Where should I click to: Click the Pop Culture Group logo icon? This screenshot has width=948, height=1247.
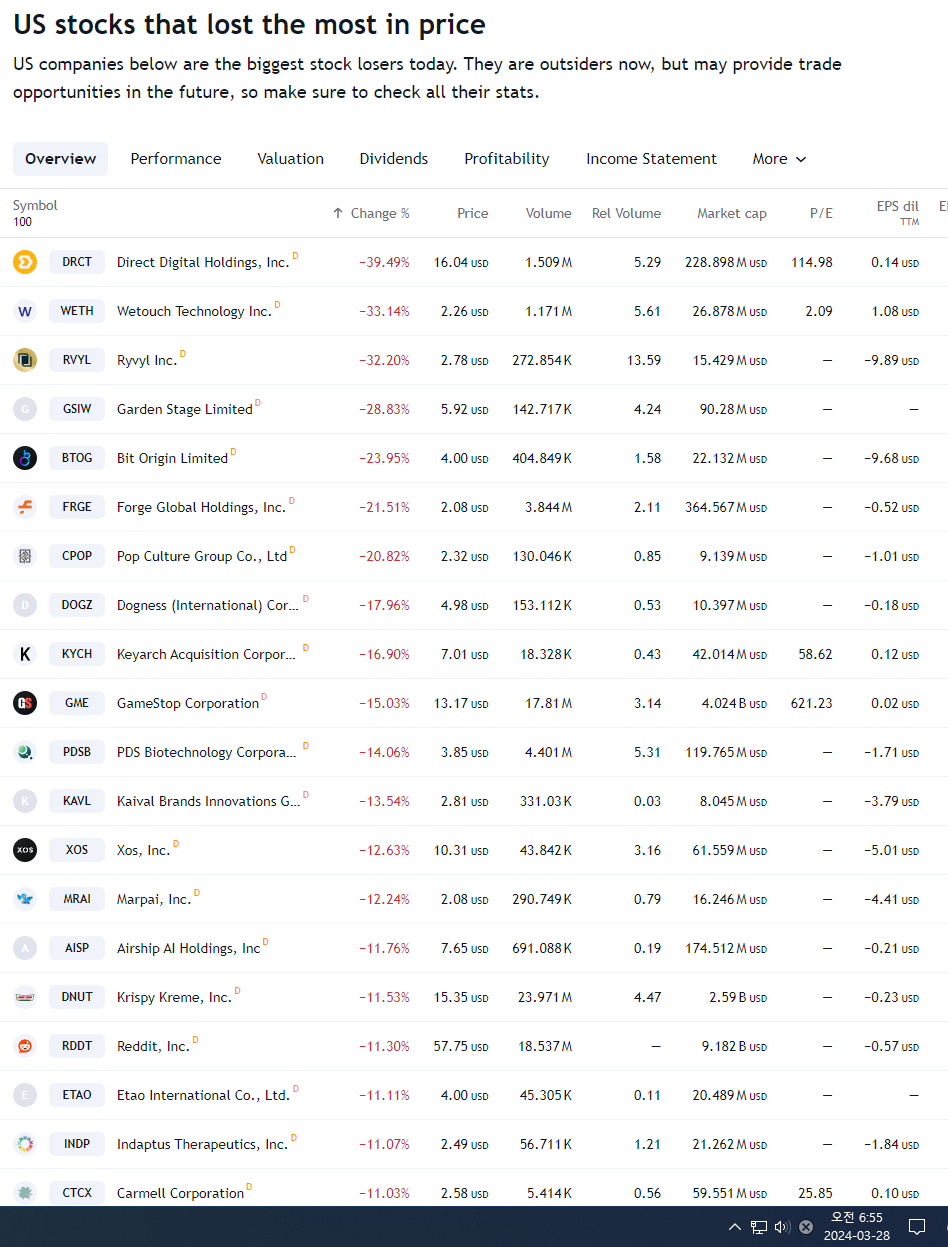click(25, 556)
